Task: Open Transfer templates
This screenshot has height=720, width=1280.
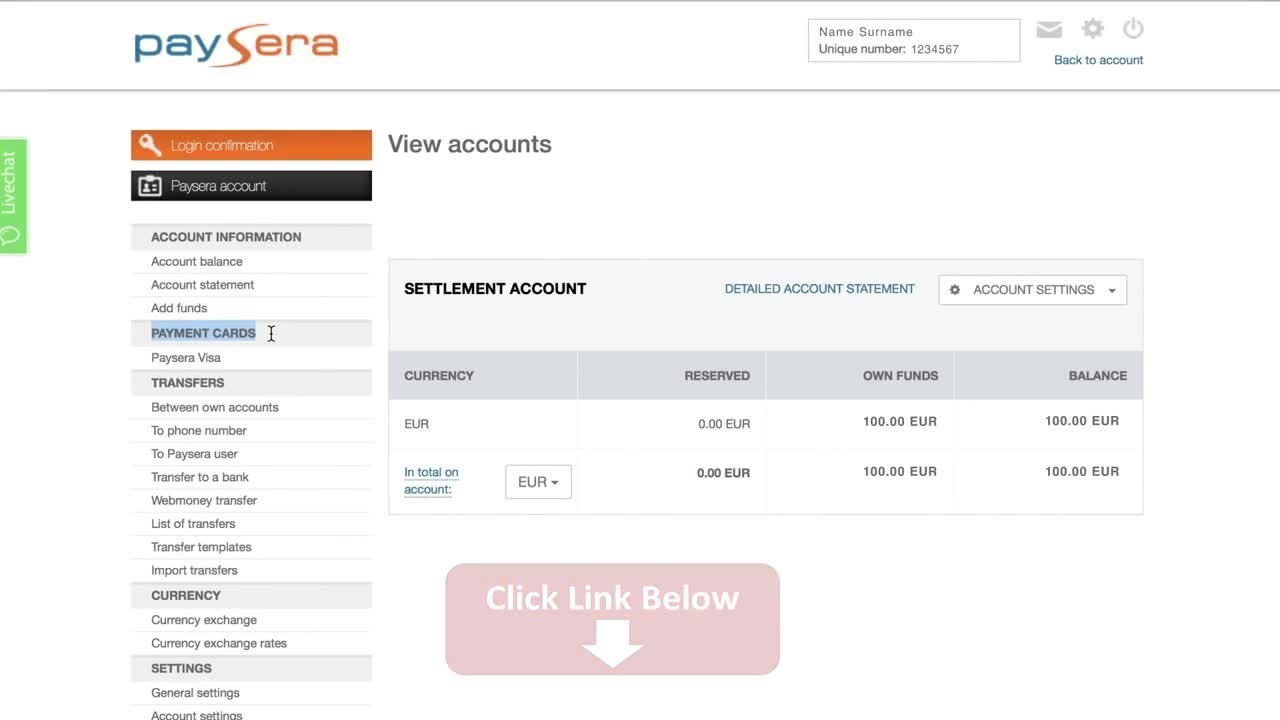Action: 201,547
